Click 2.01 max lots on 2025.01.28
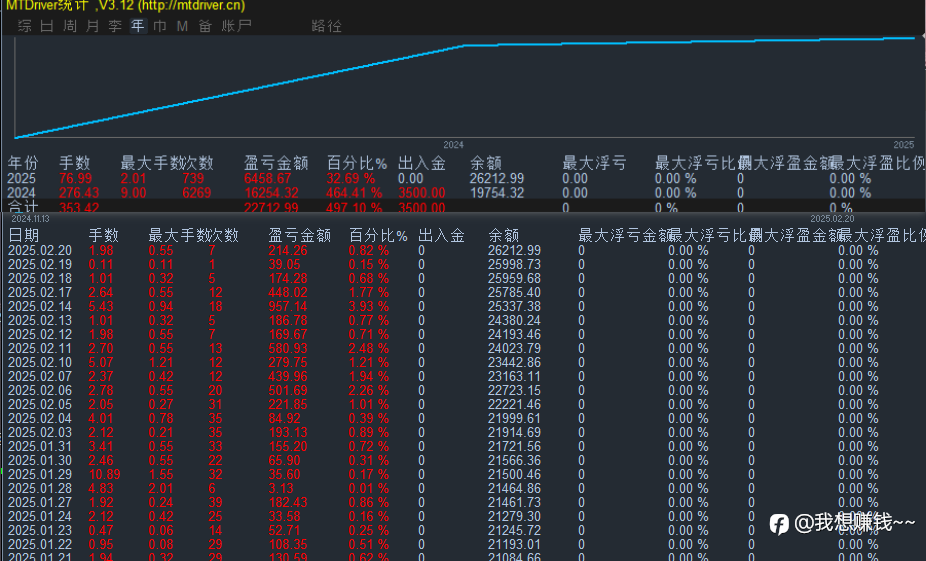The height and width of the screenshot is (561, 926). point(161,489)
